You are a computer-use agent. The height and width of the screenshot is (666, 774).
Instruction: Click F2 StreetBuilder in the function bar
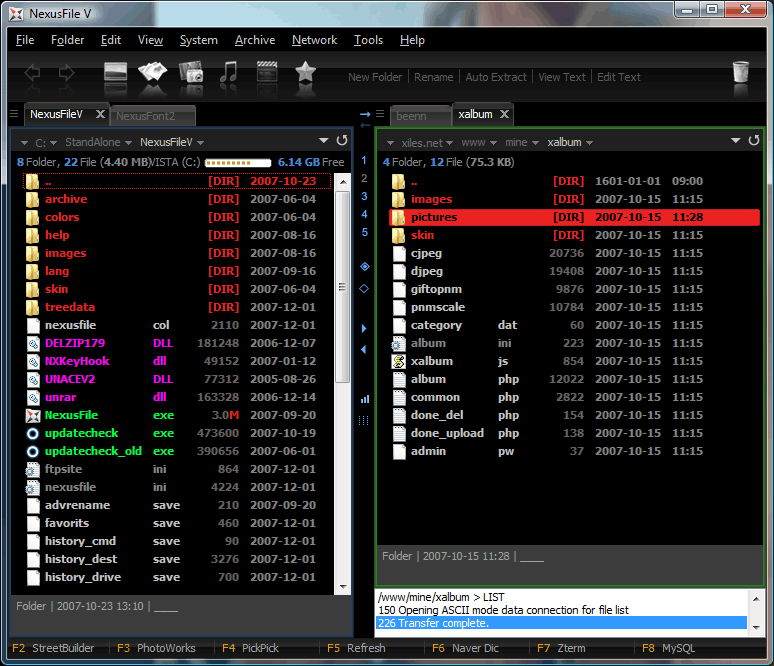coord(53,648)
